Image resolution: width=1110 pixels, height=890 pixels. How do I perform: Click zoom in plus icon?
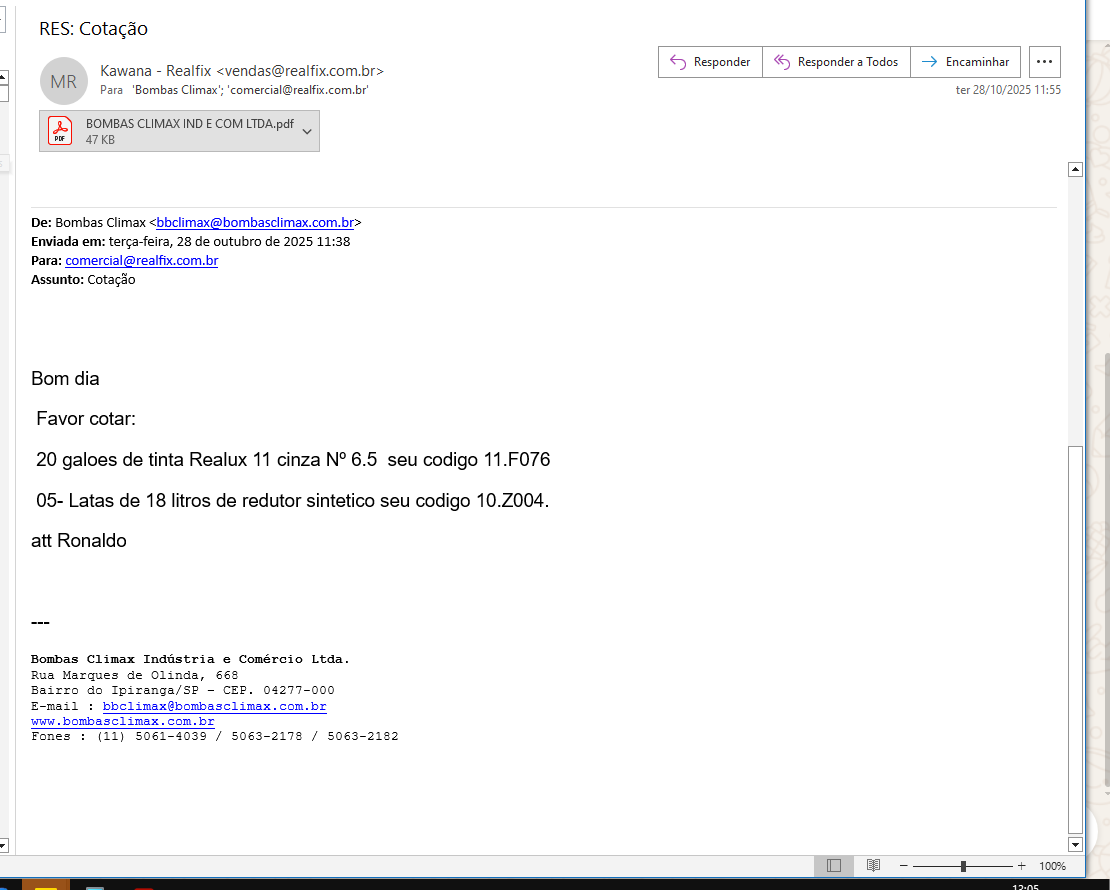[1021, 866]
